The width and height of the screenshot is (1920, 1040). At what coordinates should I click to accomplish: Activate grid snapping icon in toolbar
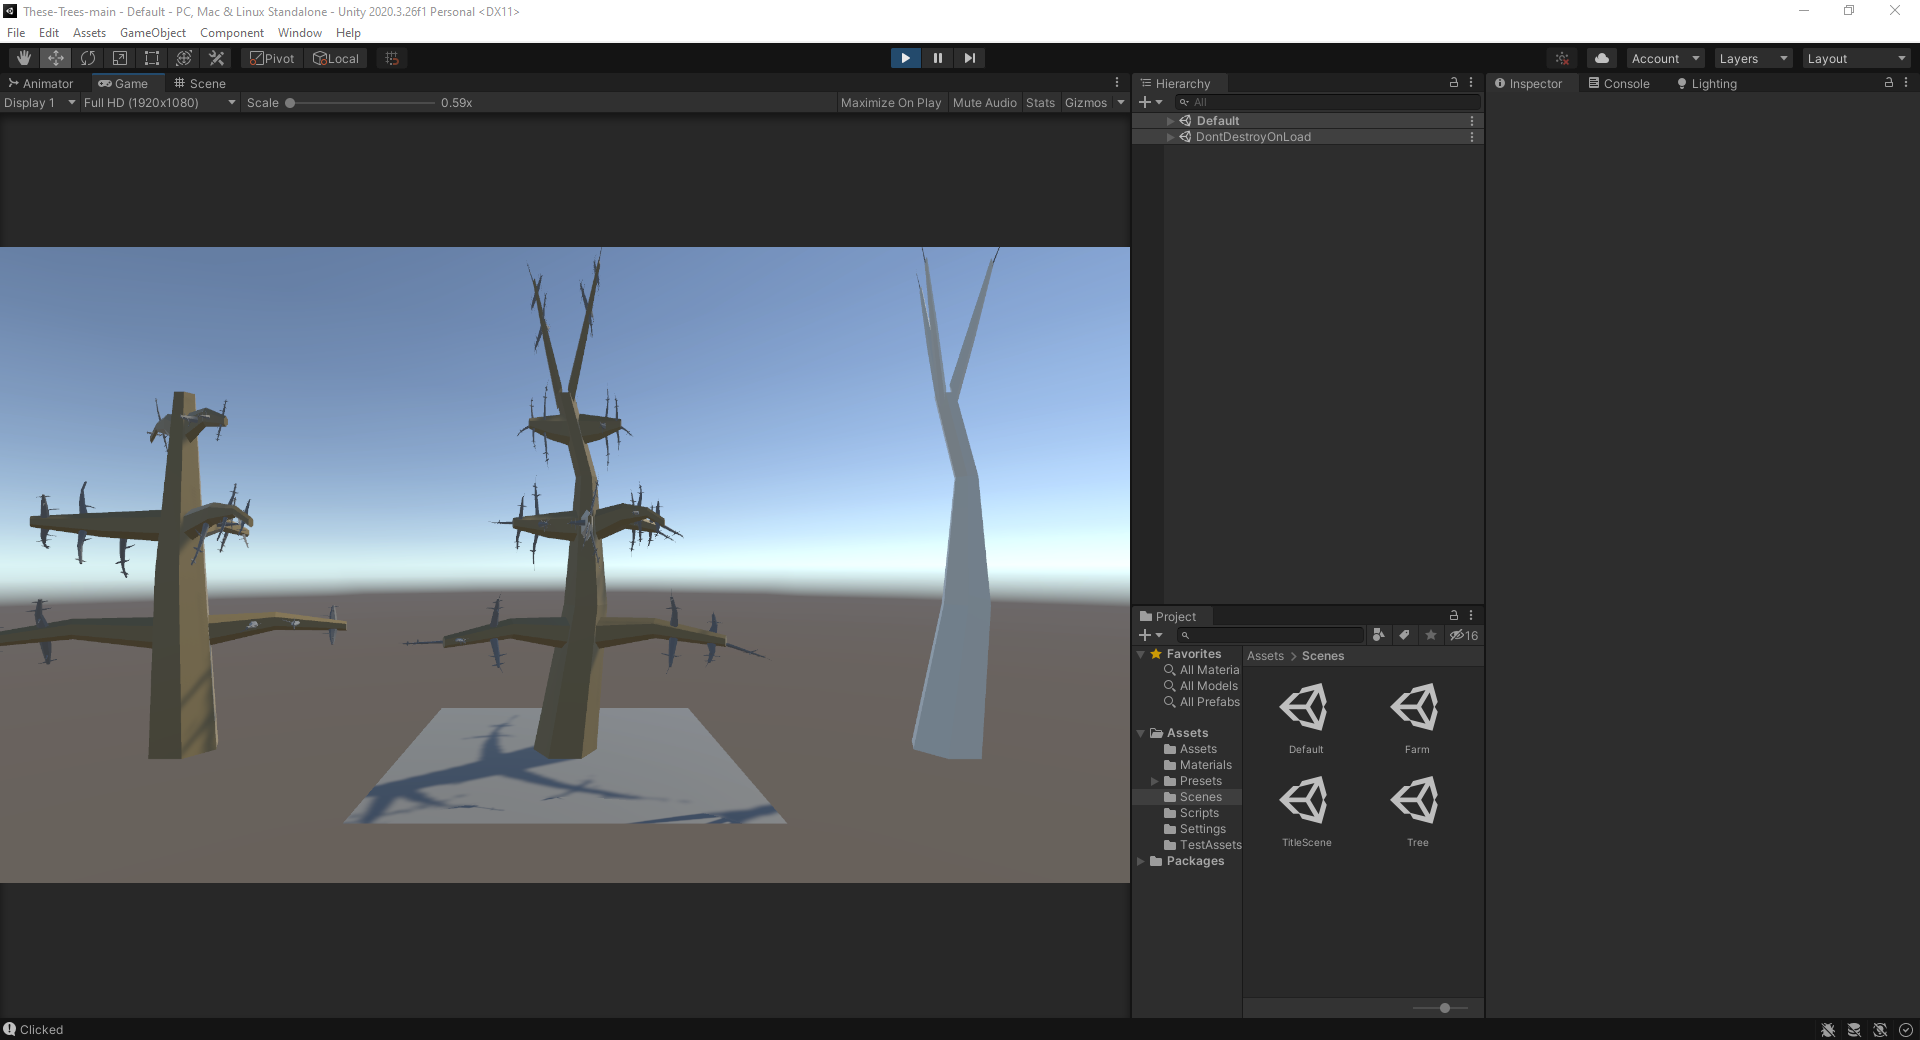[x=390, y=58]
